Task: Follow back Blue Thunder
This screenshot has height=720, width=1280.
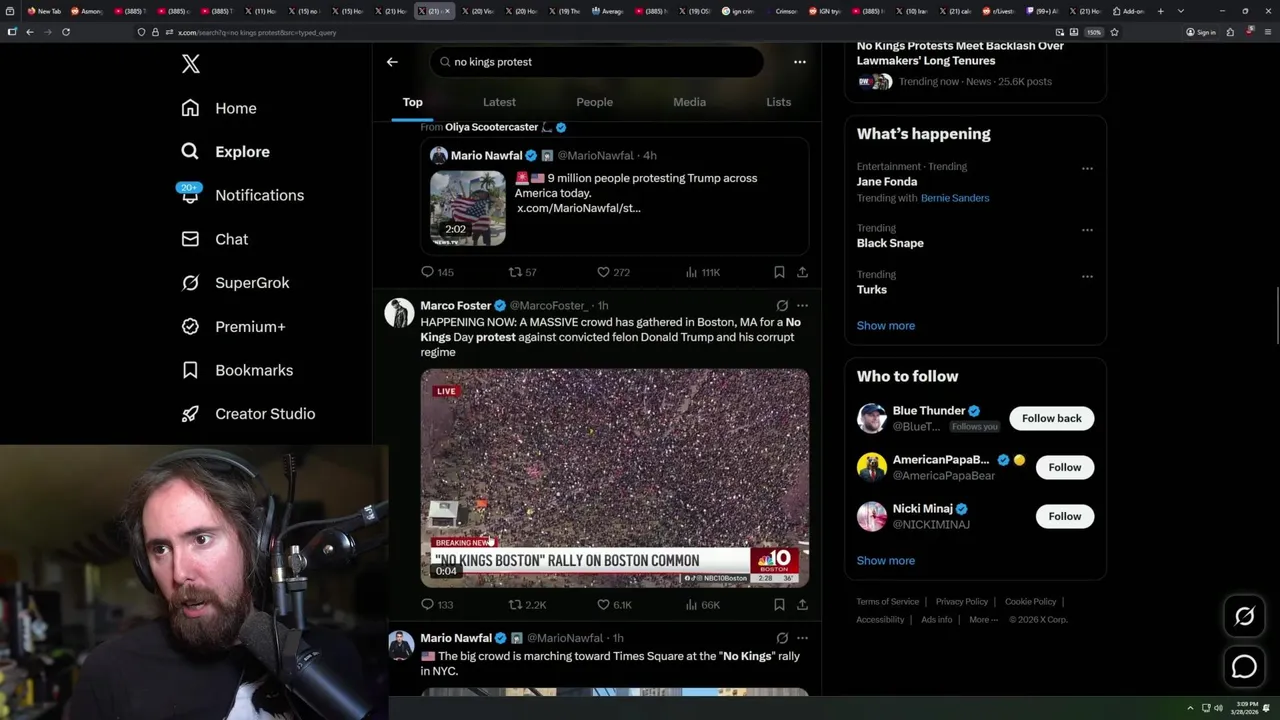Action: [1051, 418]
